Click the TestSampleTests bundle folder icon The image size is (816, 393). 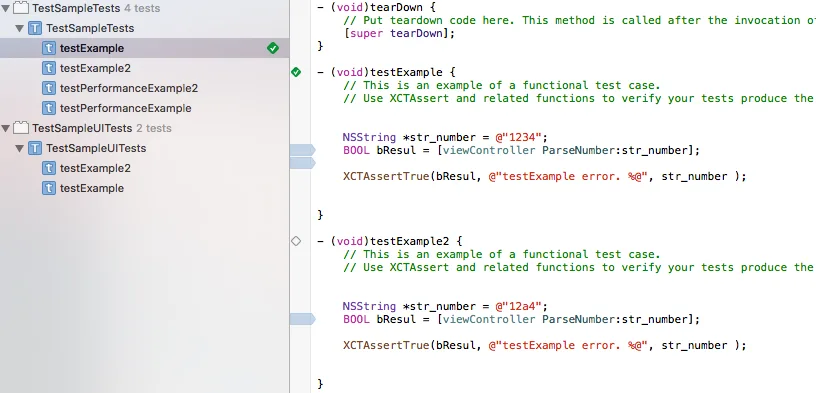(x=21, y=8)
